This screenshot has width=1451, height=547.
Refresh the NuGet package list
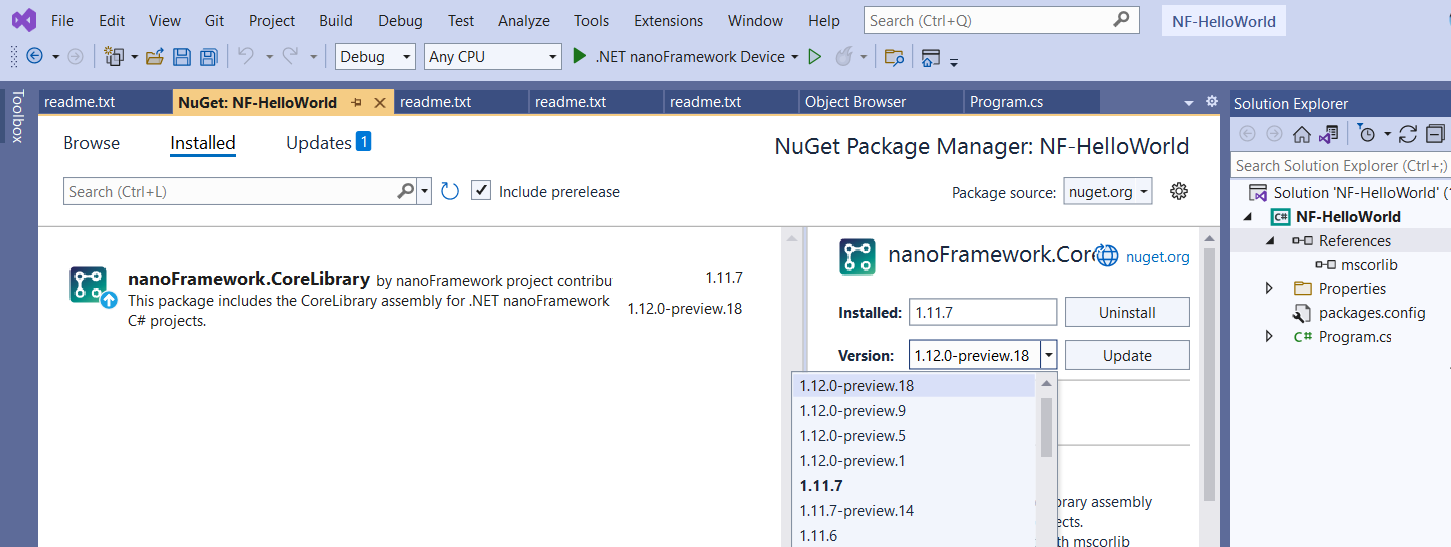coord(450,191)
